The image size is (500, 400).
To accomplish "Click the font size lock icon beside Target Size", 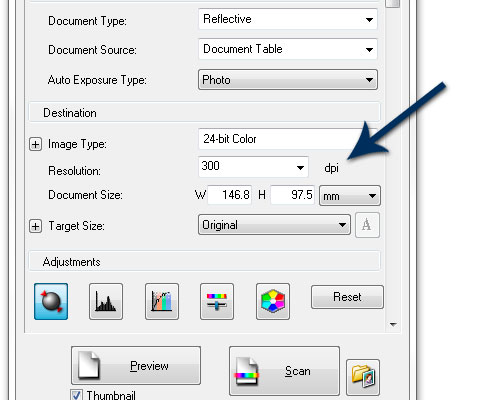I will 367,225.
